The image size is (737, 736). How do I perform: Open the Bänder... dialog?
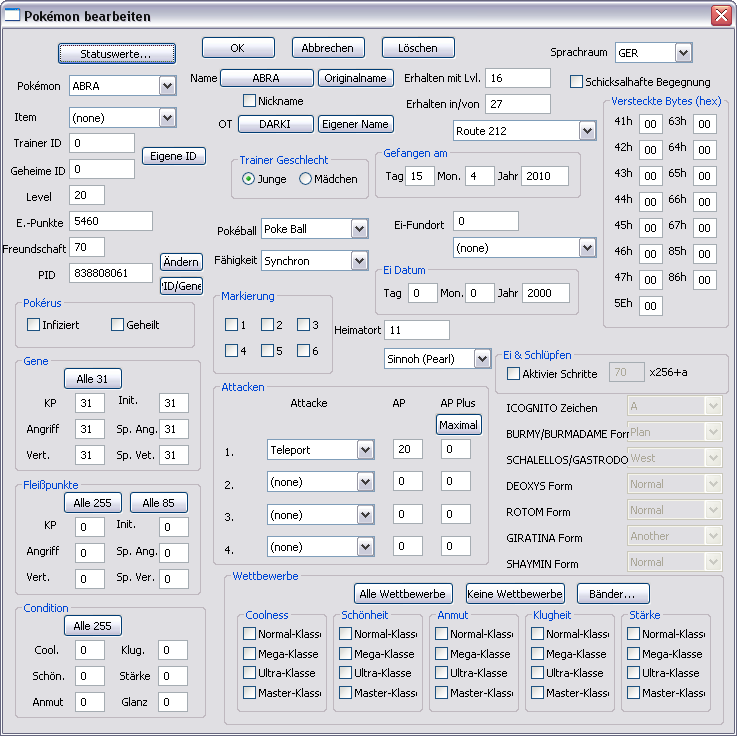tap(613, 594)
